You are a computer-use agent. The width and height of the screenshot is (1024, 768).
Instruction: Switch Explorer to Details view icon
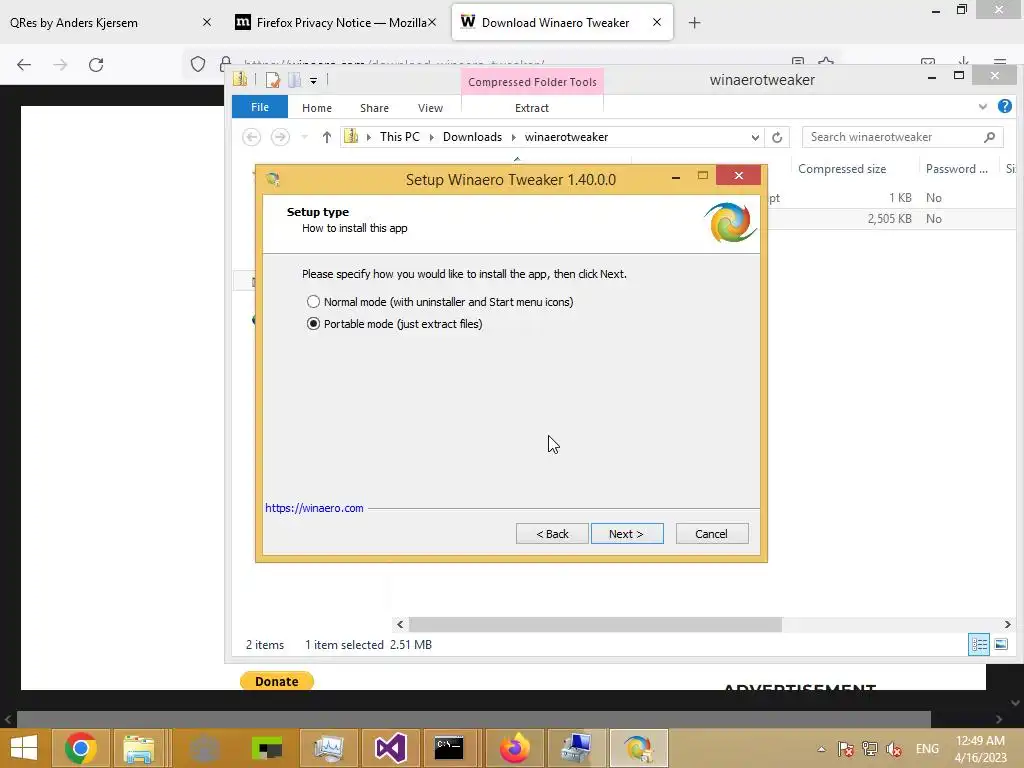(979, 645)
